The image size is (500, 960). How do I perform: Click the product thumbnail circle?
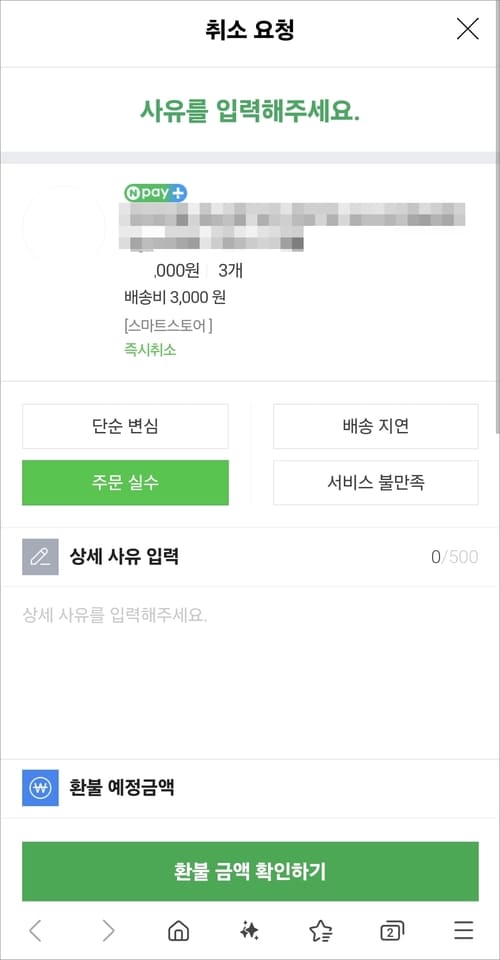click(x=64, y=227)
